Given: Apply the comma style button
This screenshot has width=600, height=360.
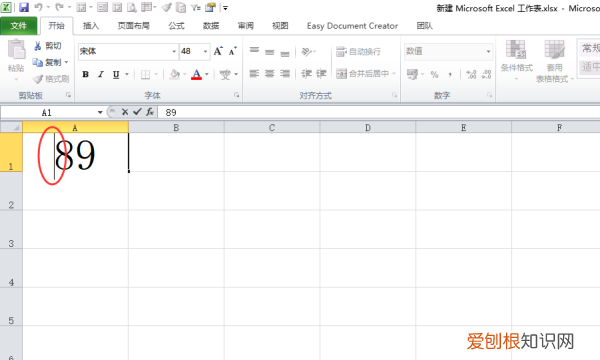Looking at the screenshot, I should click(x=450, y=74).
